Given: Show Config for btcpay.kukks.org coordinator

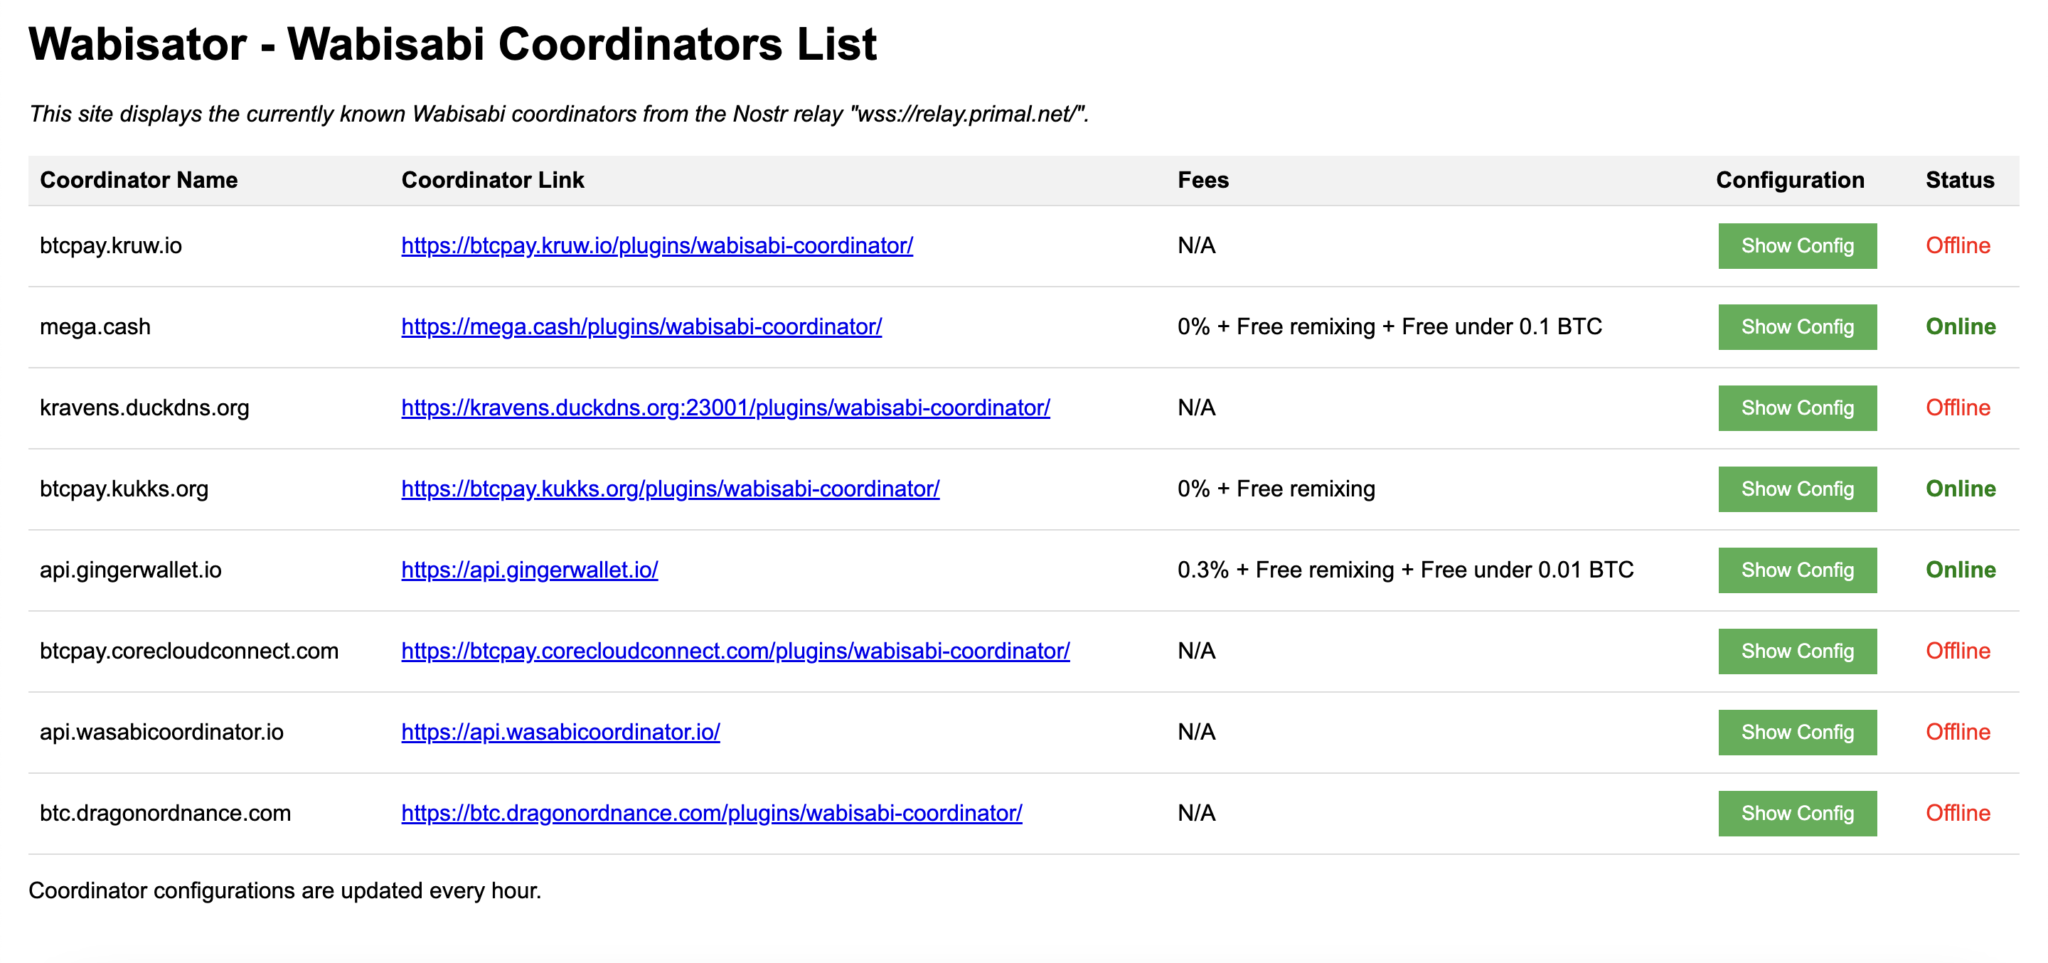Looking at the screenshot, I should [1797, 488].
